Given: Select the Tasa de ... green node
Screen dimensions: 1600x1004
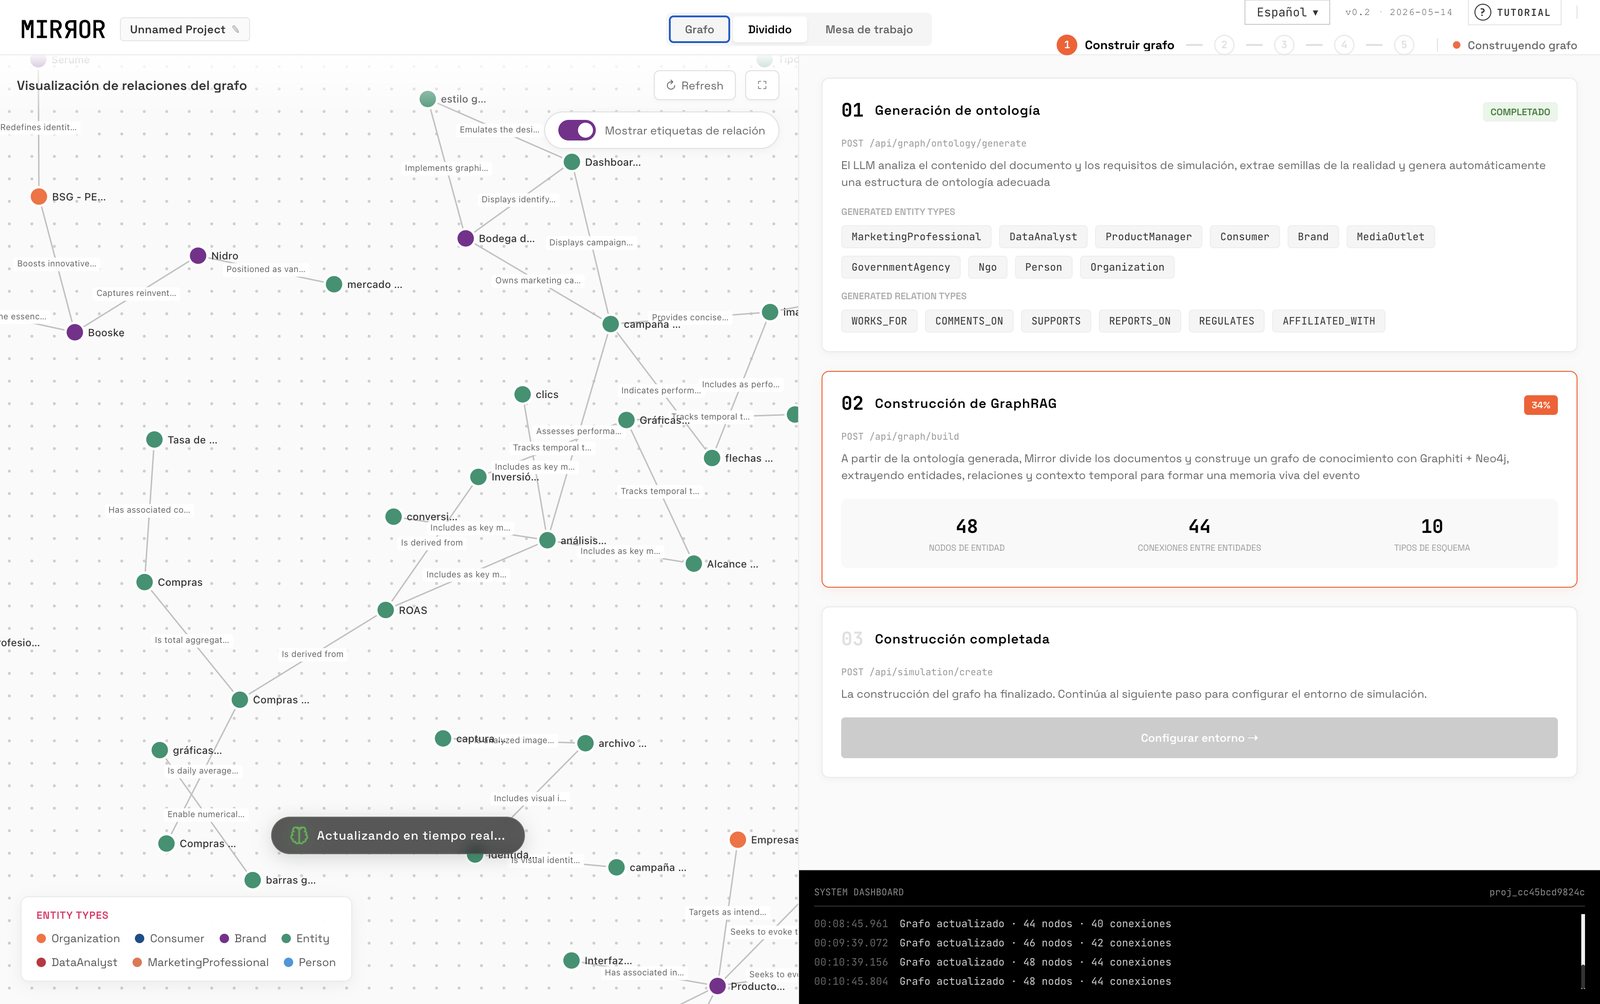Looking at the screenshot, I should pyautogui.click(x=154, y=439).
